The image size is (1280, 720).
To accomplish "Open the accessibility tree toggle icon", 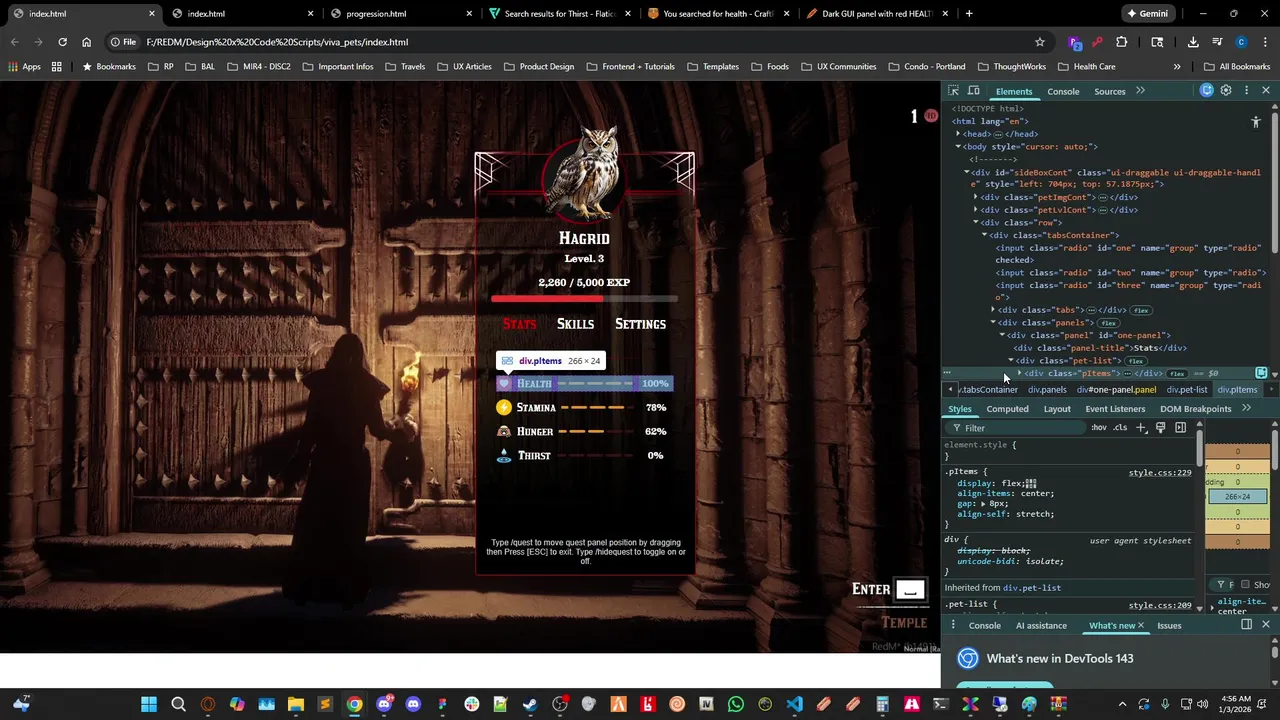I will 1256,122.
